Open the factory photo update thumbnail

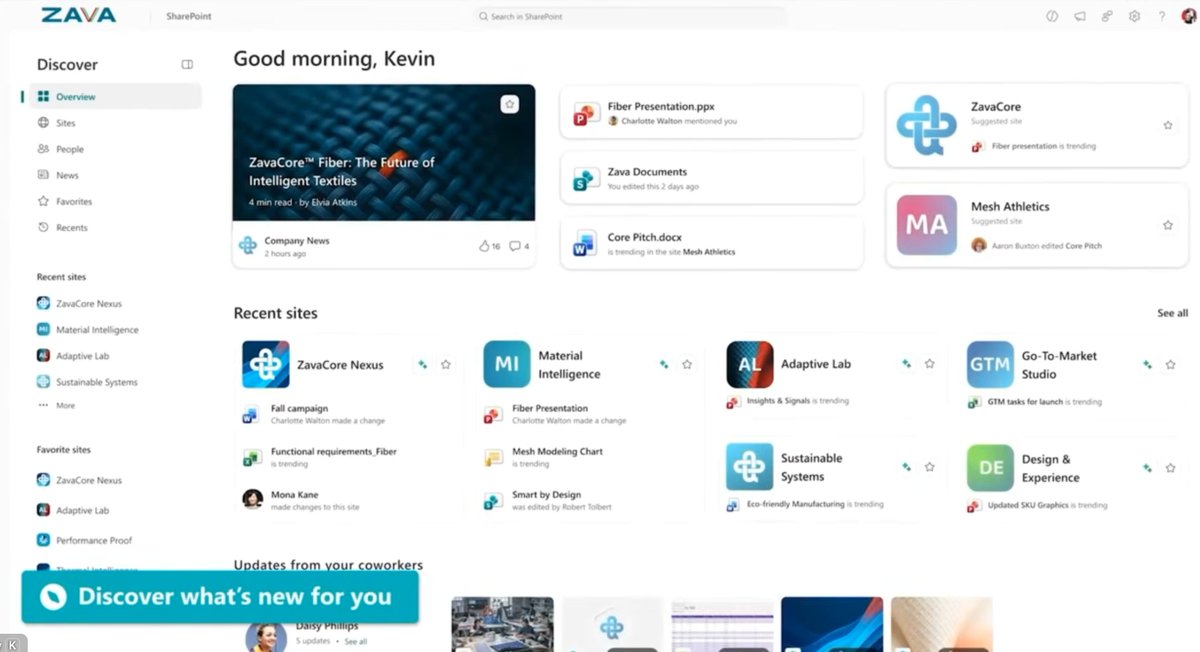(502, 624)
